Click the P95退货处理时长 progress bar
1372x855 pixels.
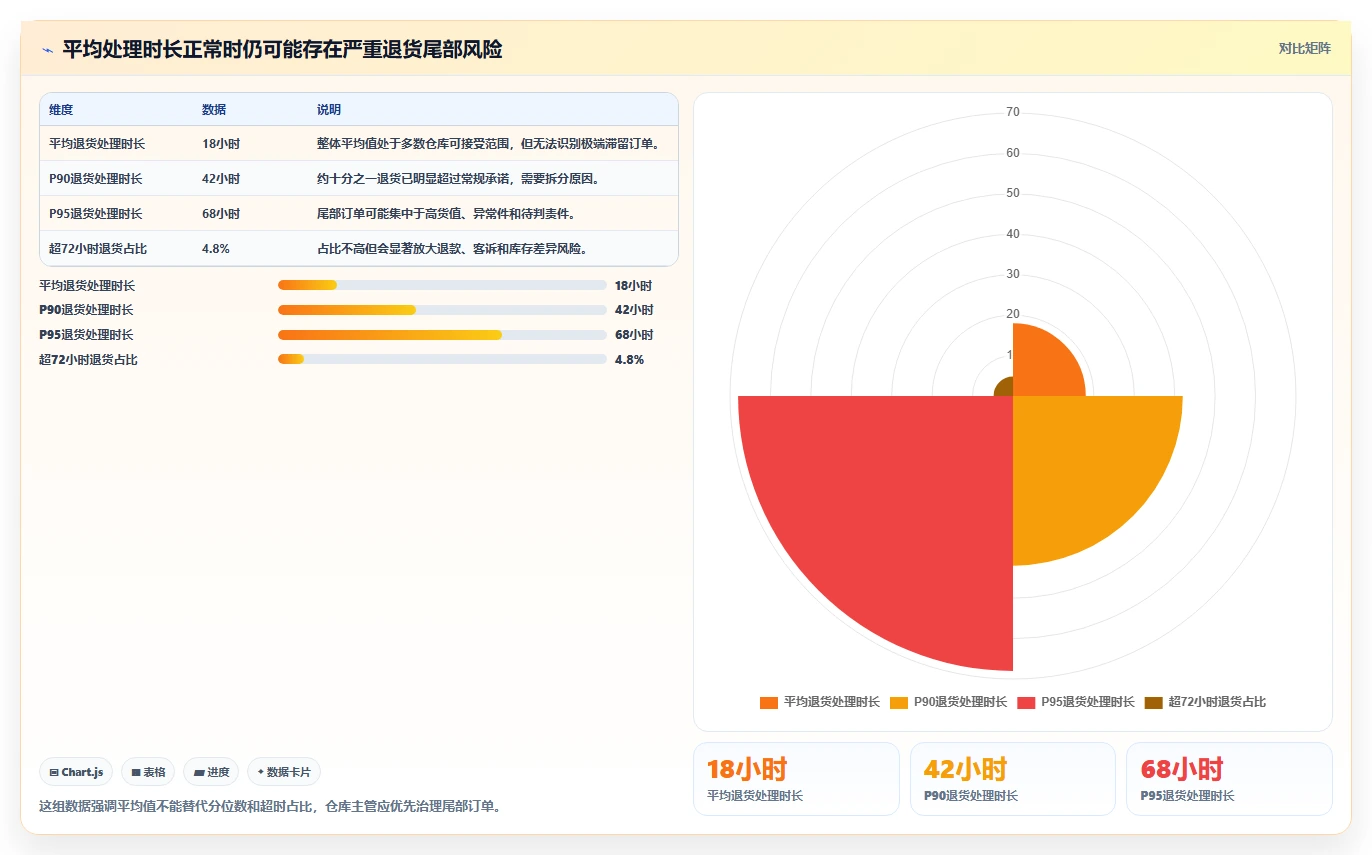click(x=442, y=335)
